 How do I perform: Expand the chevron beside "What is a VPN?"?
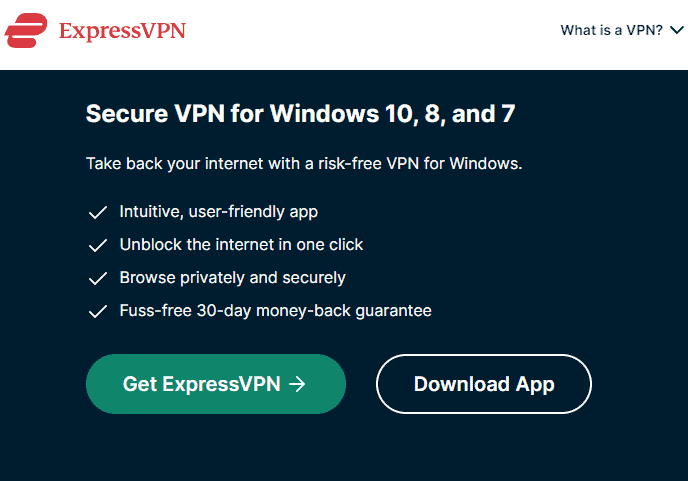coord(677,30)
